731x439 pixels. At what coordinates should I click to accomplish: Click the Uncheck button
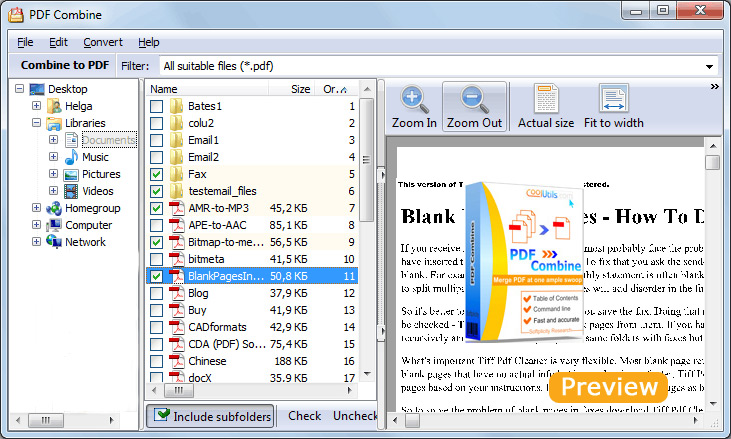tap(355, 416)
